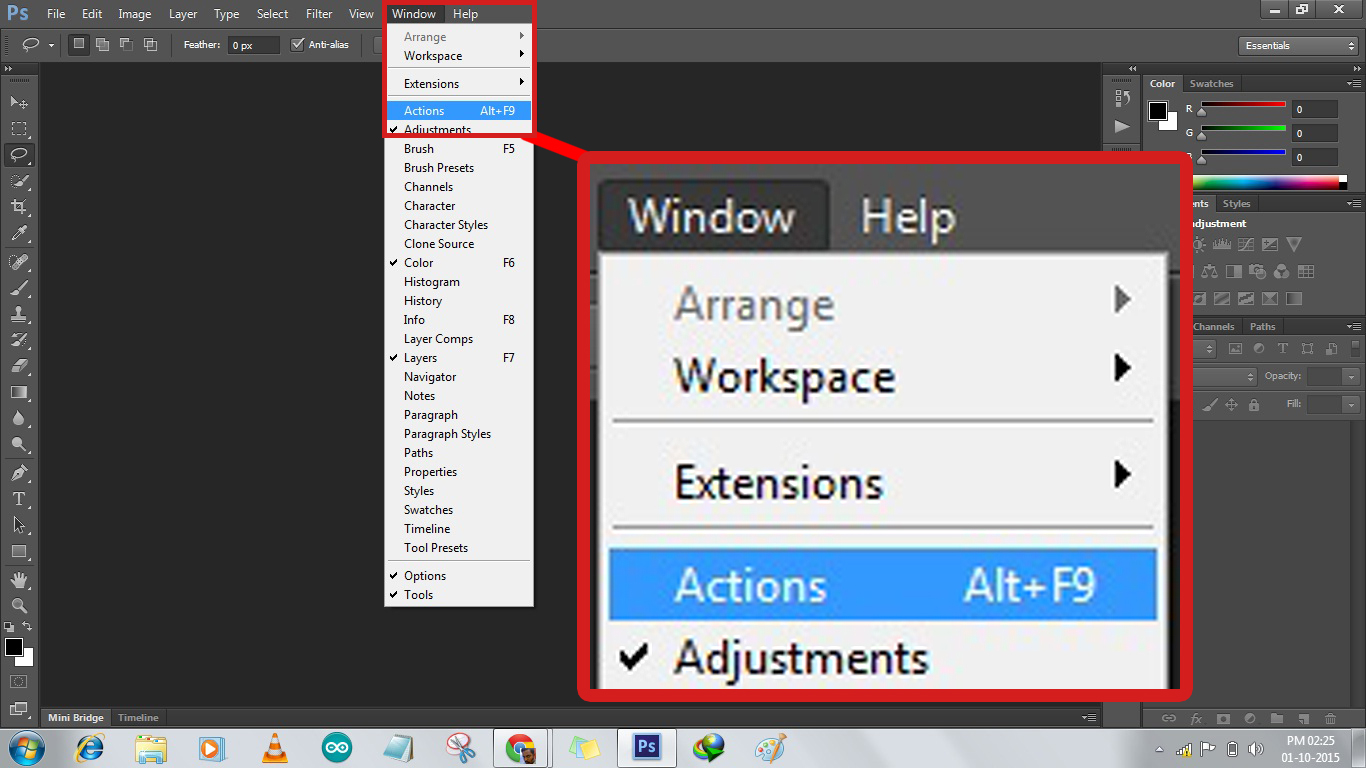Select the Rectangular Marquee tool

tap(19, 129)
